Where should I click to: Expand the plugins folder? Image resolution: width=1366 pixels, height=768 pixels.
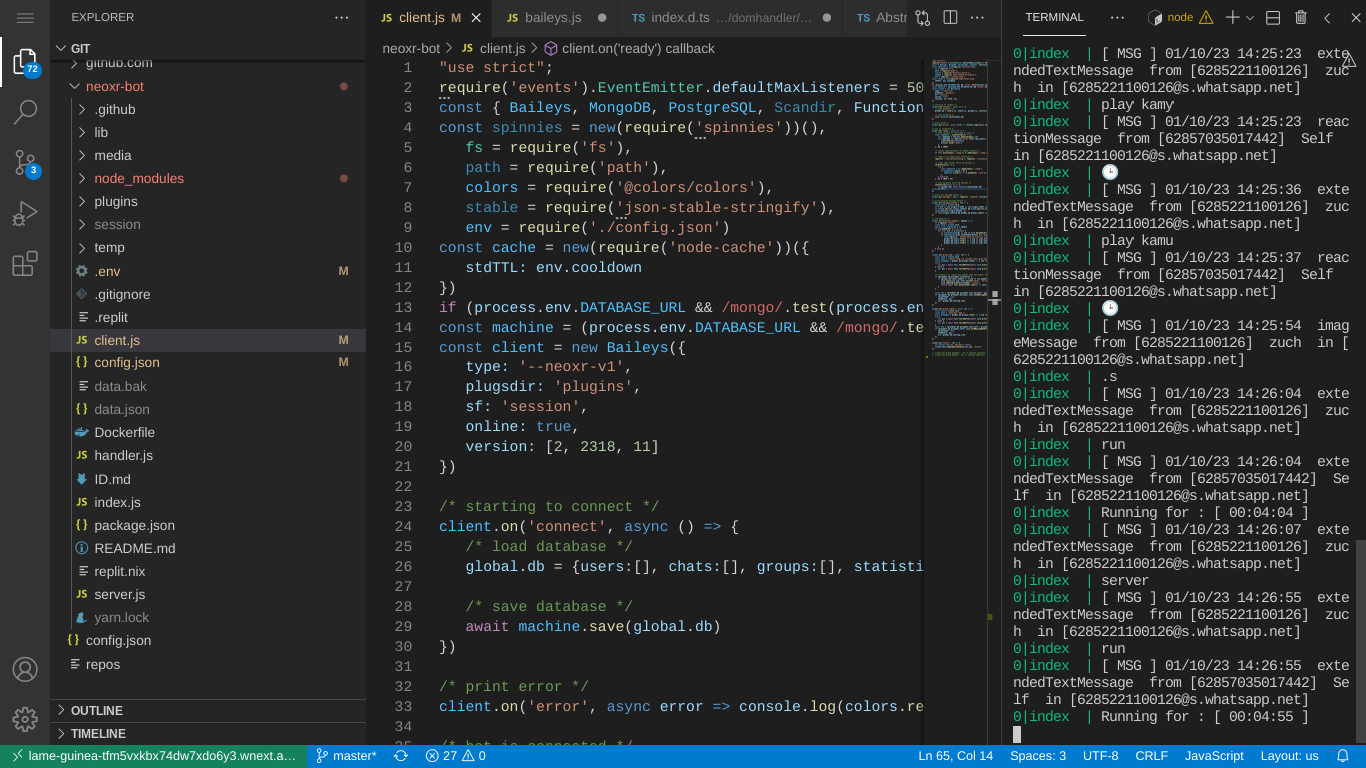pos(116,201)
